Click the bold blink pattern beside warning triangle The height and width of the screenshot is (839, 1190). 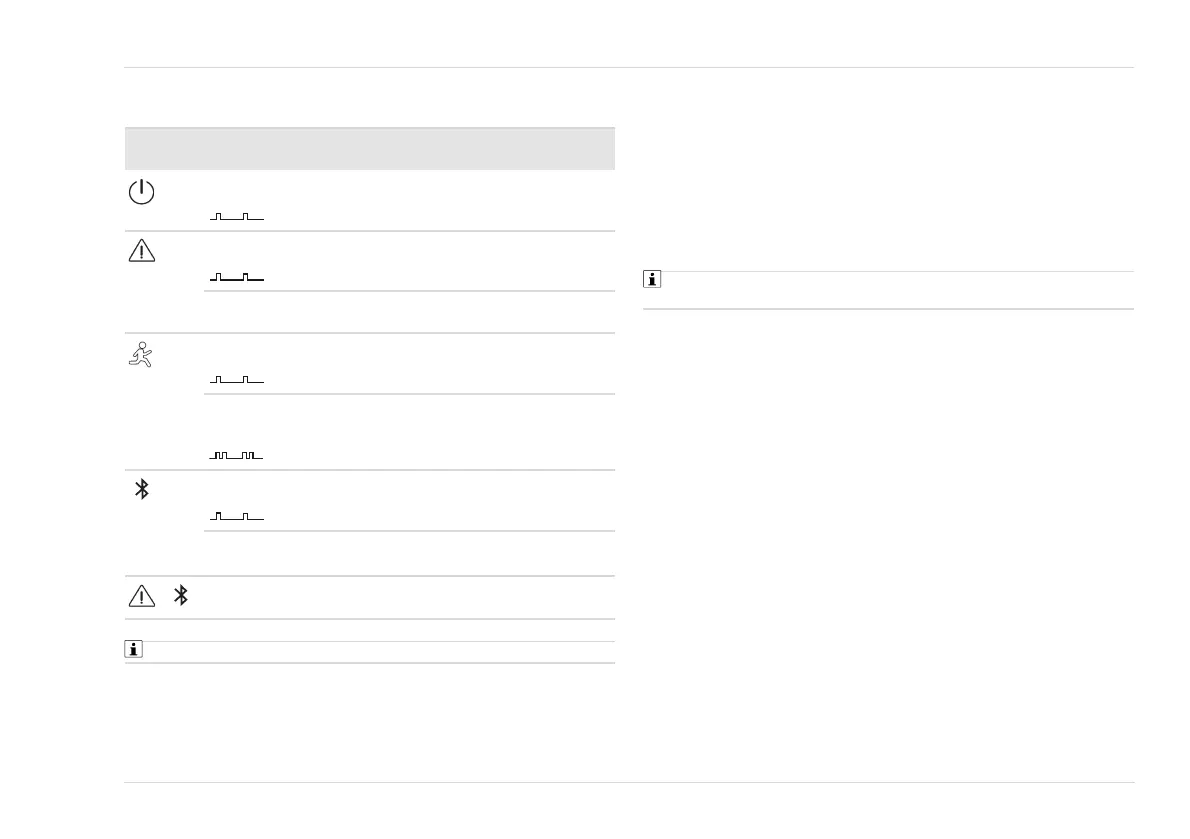[237, 277]
